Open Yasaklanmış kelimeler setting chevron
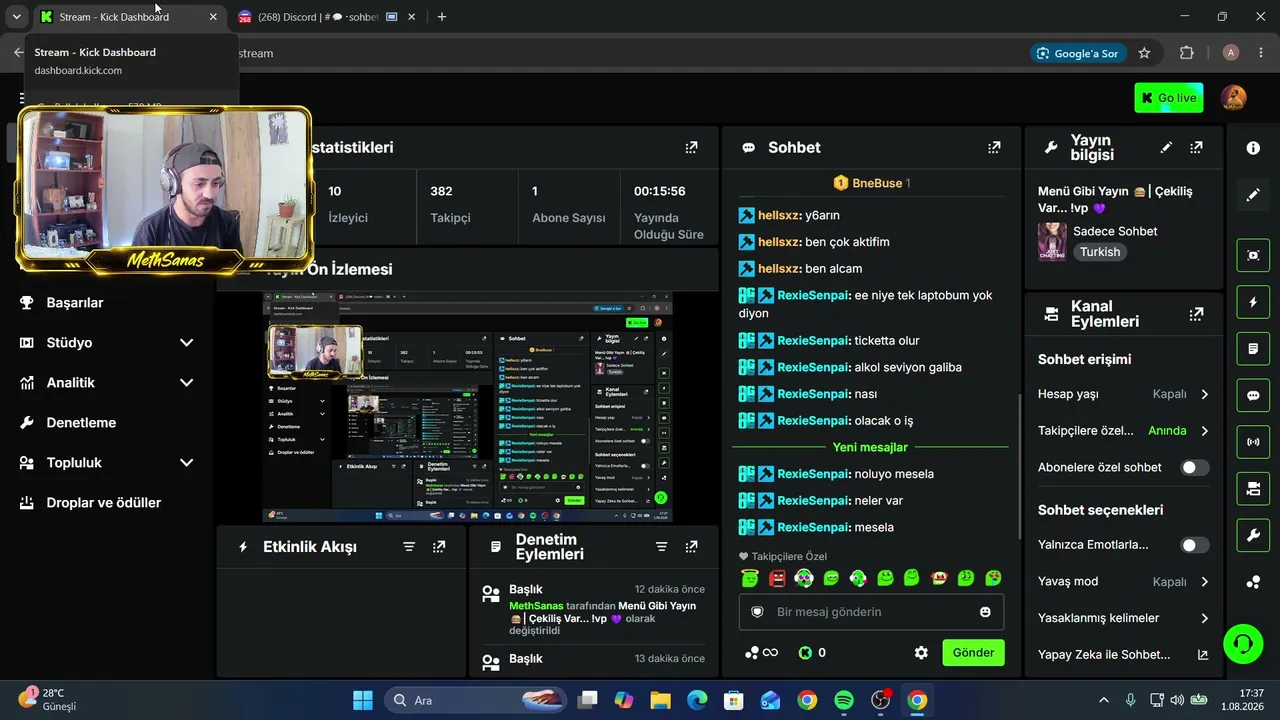This screenshot has width=1280, height=720. [1204, 618]
